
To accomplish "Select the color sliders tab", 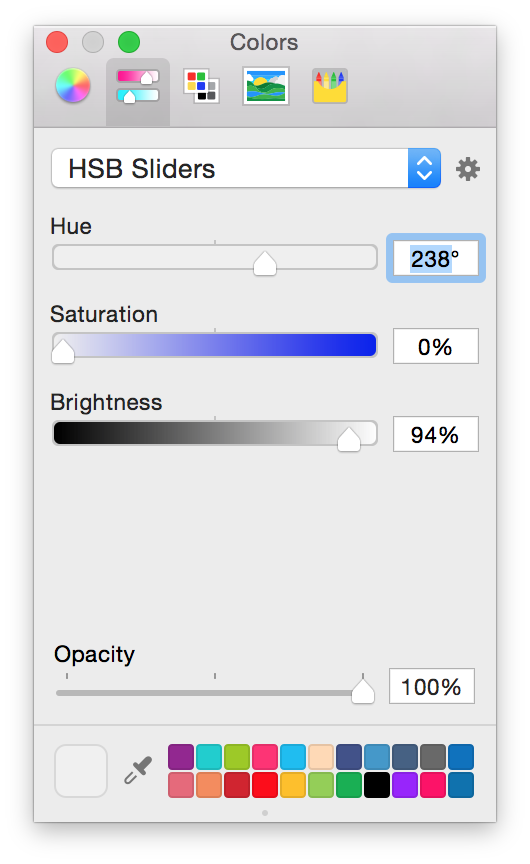I will click(138, 87).
